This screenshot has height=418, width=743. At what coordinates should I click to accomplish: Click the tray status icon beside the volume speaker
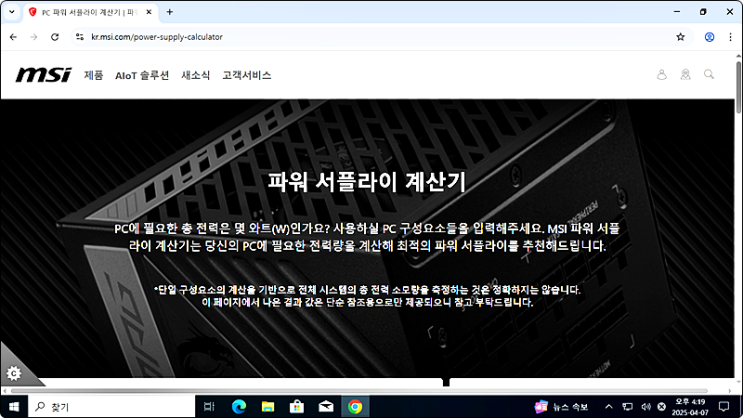[661, 407]
